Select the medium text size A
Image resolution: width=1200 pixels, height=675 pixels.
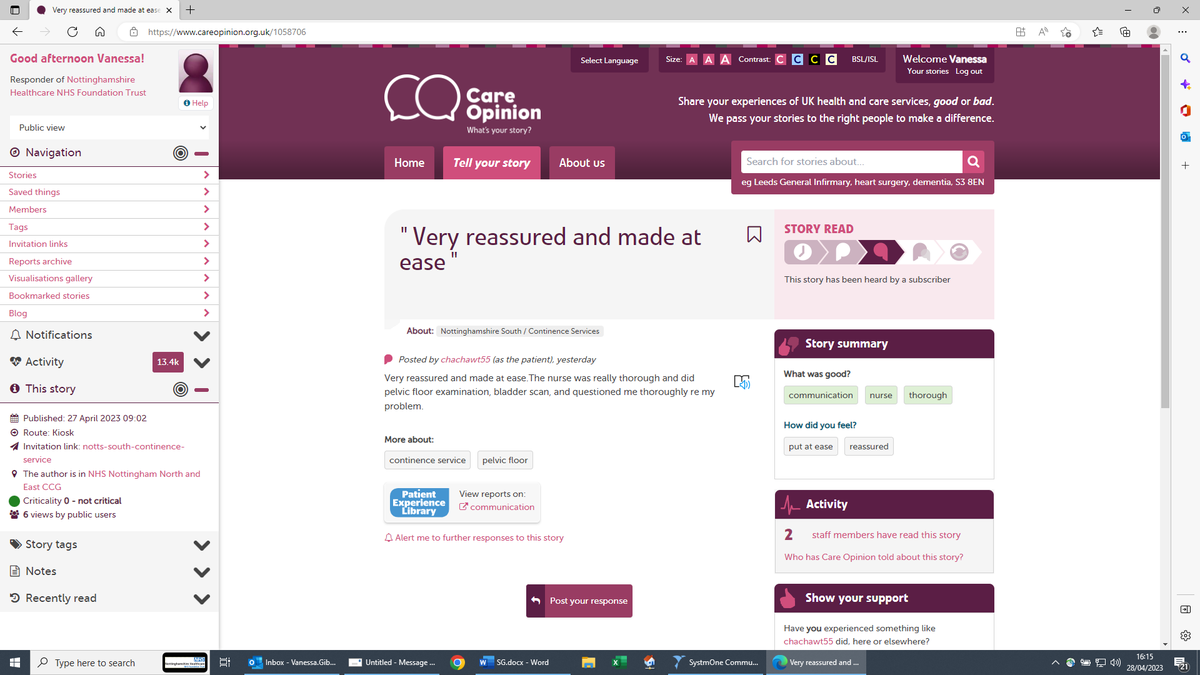point(708,60)
